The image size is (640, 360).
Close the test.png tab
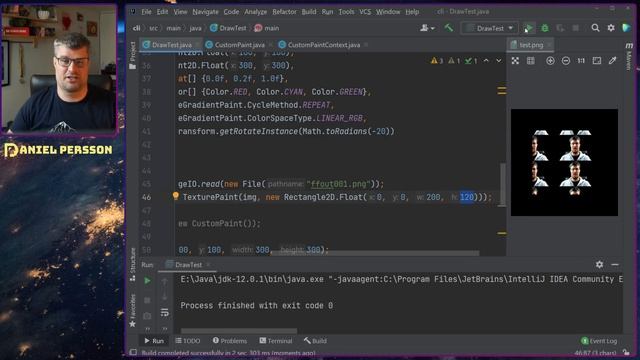[x=549, y=45]
